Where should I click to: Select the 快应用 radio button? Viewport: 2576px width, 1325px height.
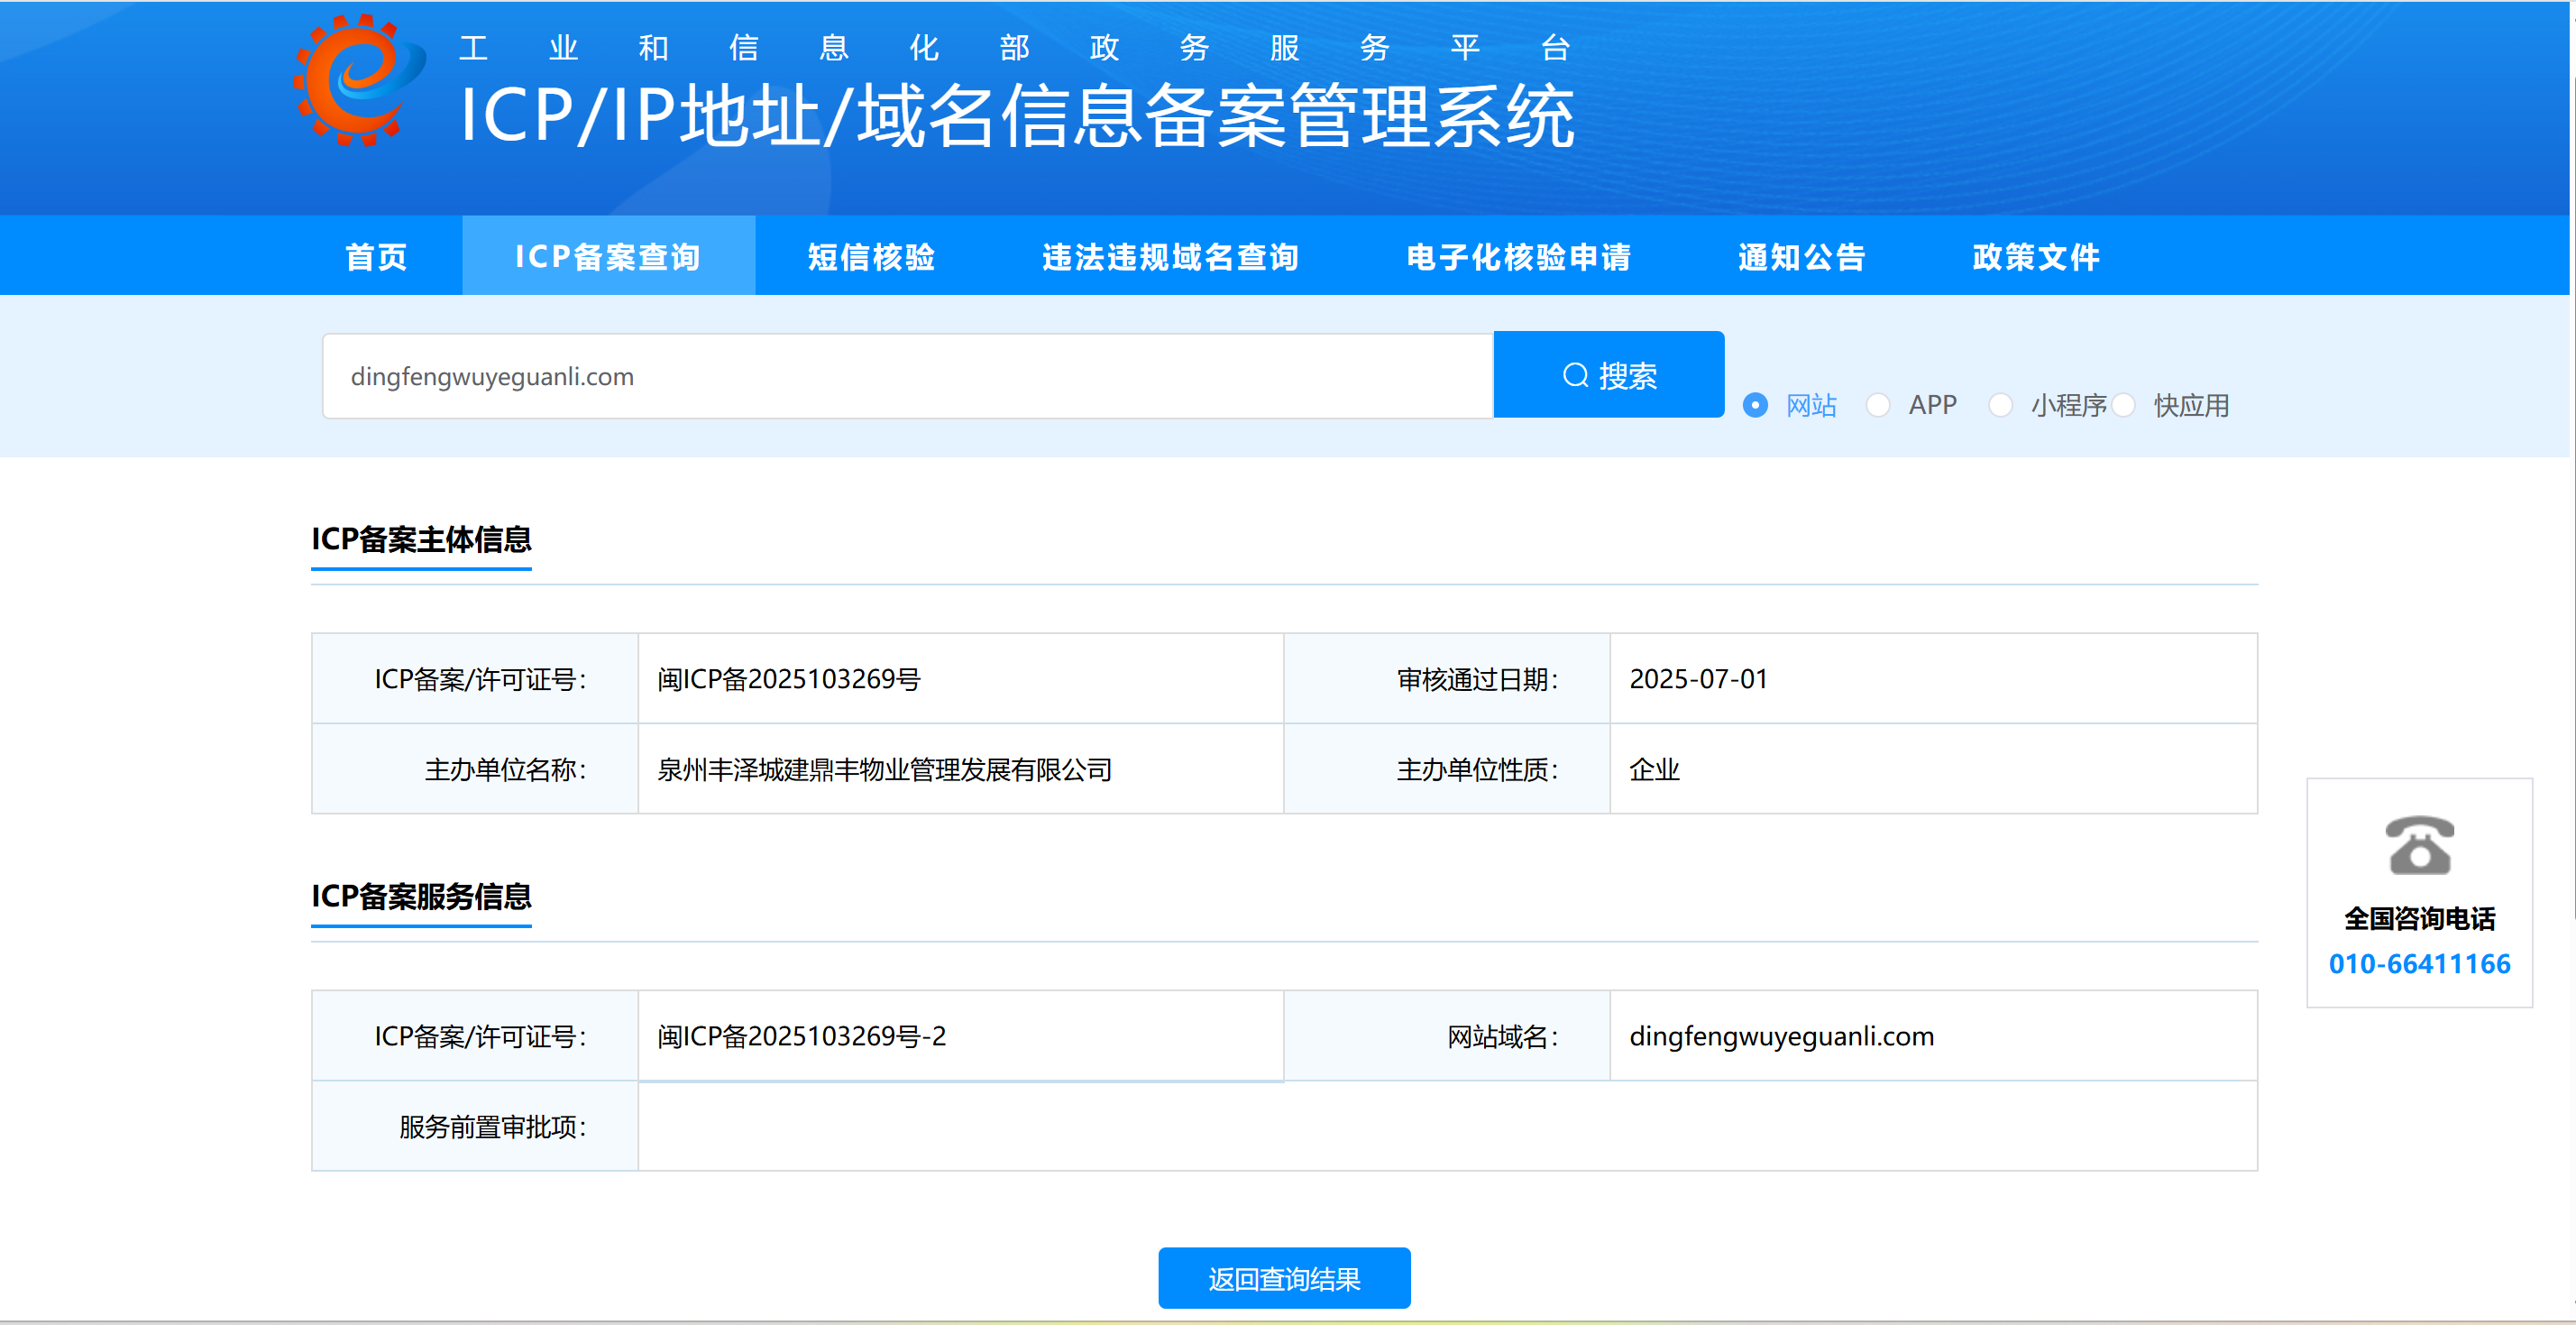coord(2124,405)
